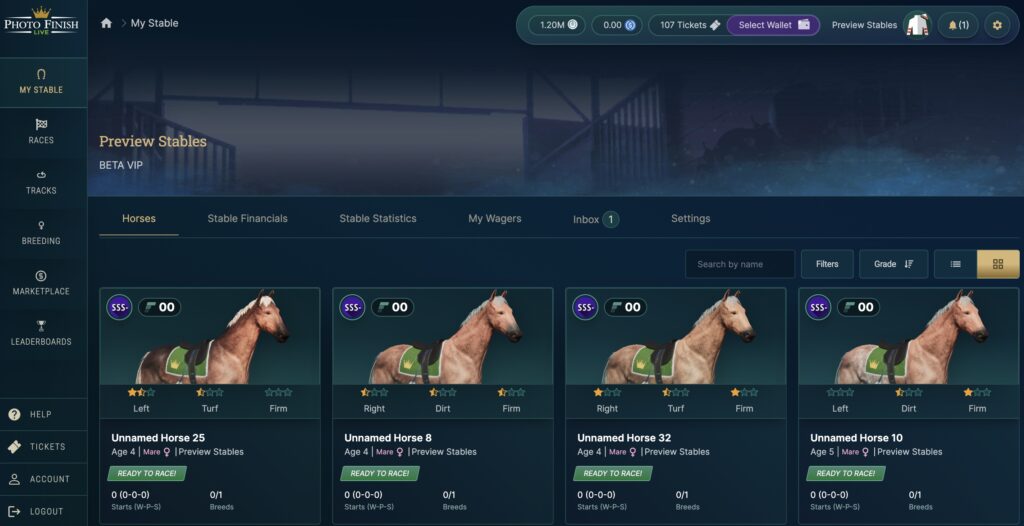Open Leaderboards trophy icon
Viewport: 1024px width, 526px height.
tap(41, 325)
